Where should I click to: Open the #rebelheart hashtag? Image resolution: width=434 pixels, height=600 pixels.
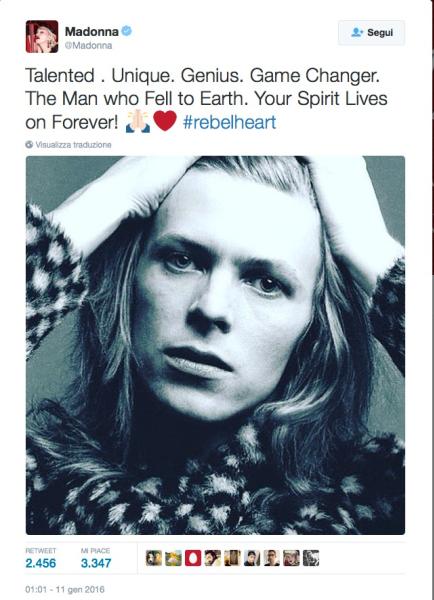click(x=230, y=122)
